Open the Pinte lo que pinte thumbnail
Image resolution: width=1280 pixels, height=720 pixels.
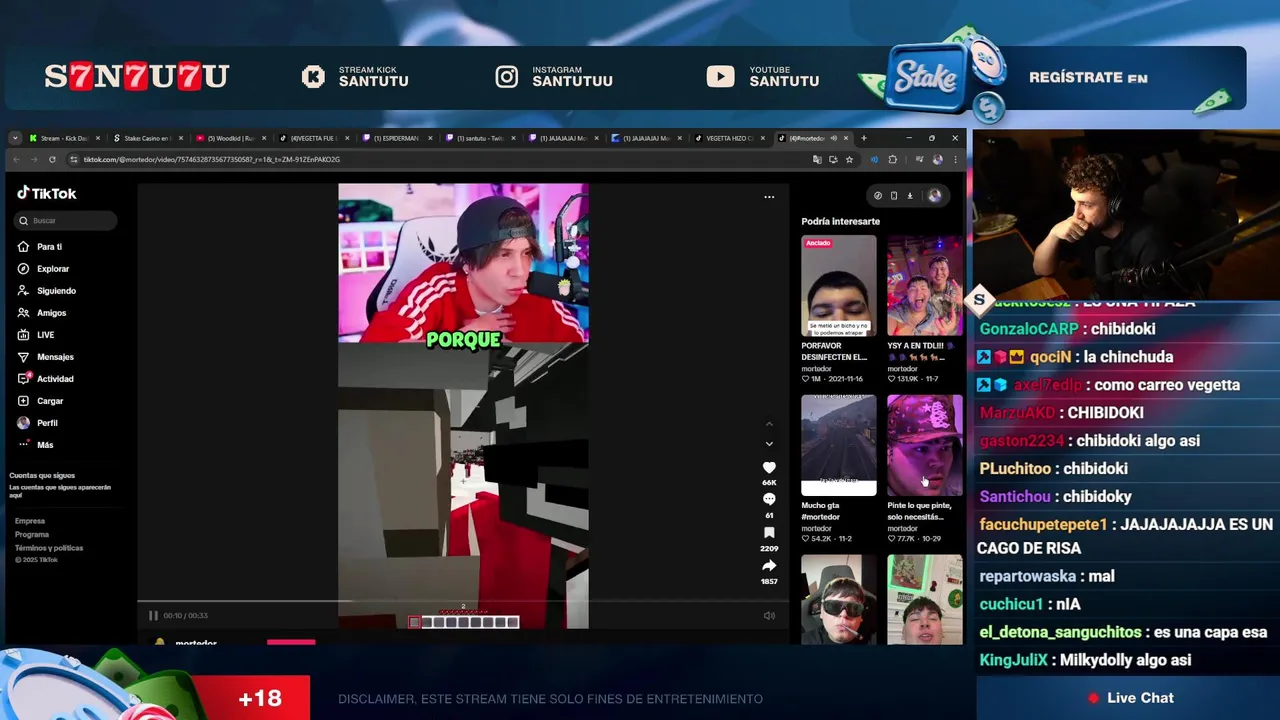pos(925,445)
